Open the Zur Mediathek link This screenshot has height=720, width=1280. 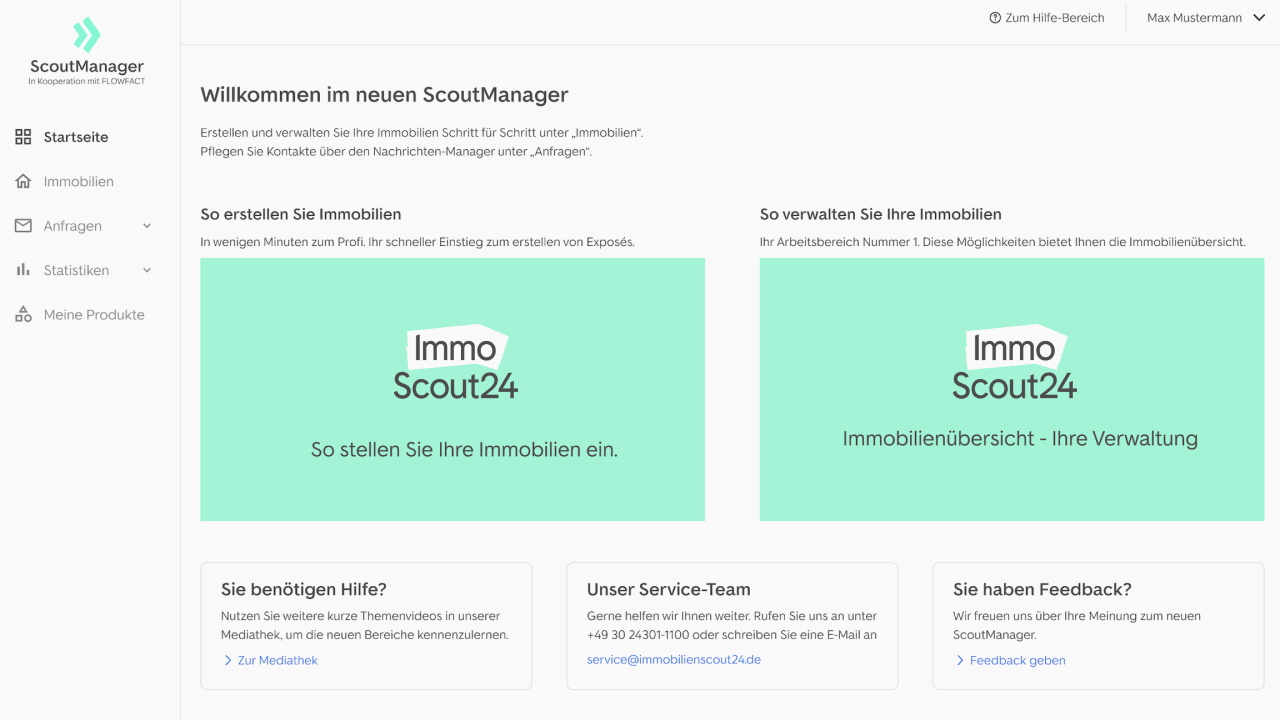277,660
